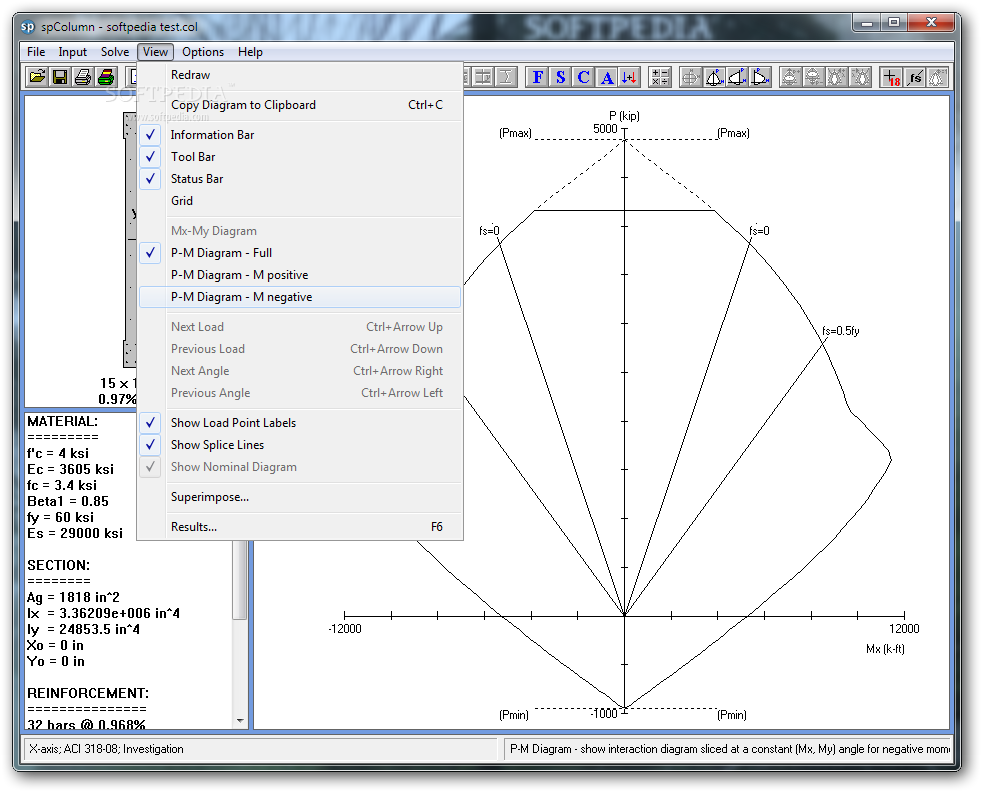
Task: Click the fs splice lines icon
Action: (x=914, y=77)
